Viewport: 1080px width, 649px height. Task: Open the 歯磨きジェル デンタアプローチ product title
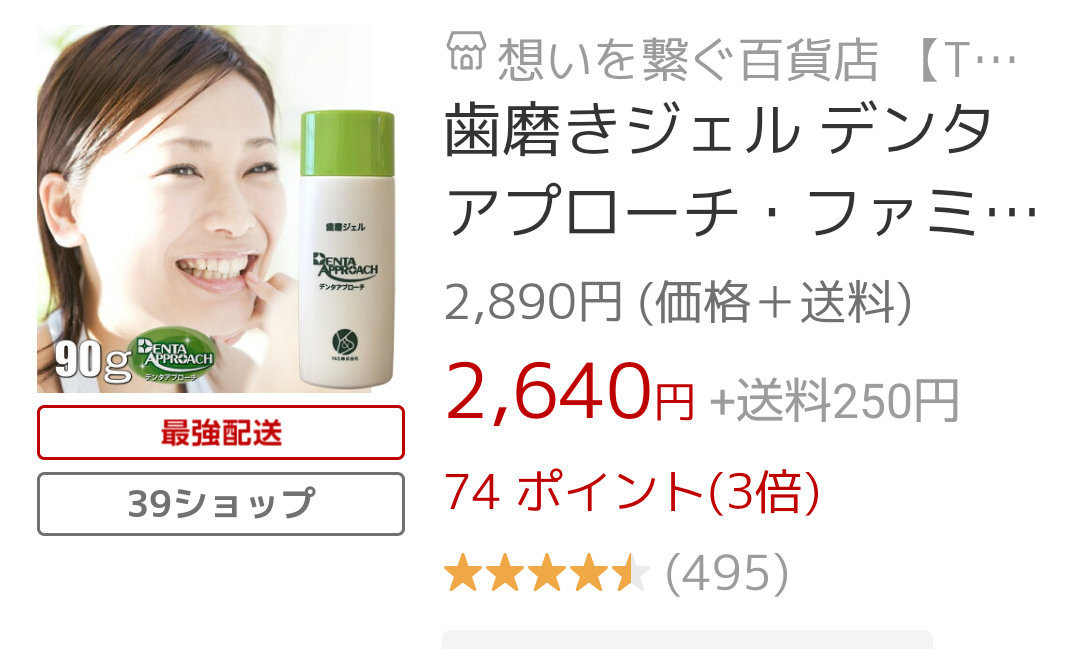click(x=740, y=171)
